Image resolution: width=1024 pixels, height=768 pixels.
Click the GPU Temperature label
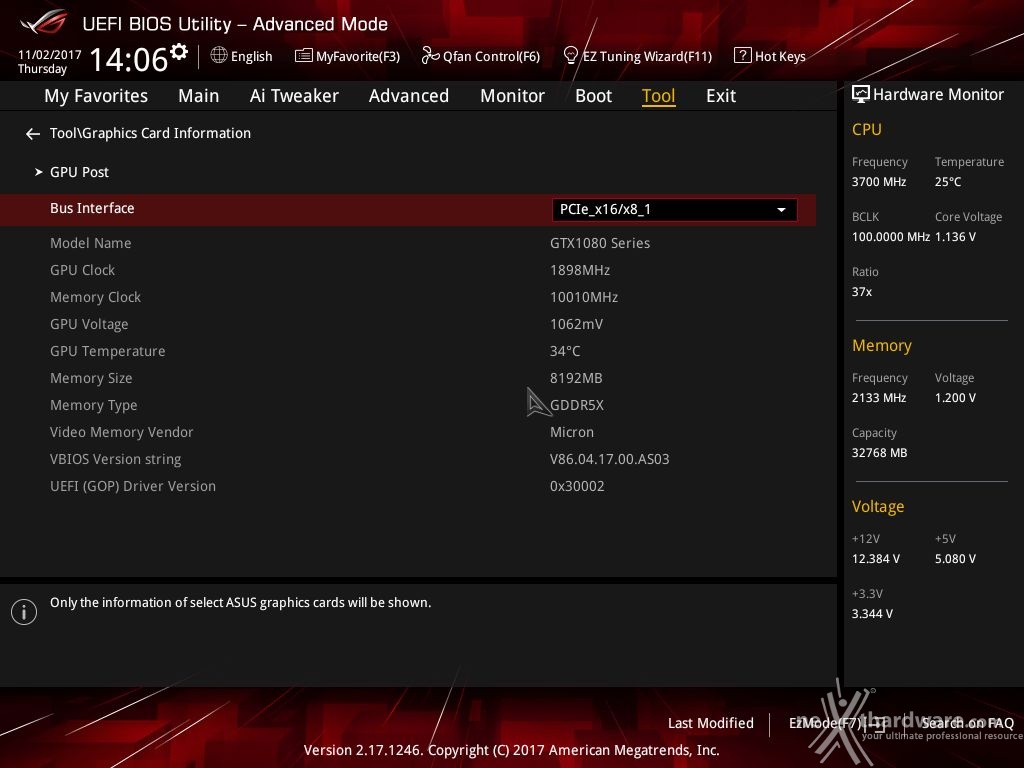[108, 351]
